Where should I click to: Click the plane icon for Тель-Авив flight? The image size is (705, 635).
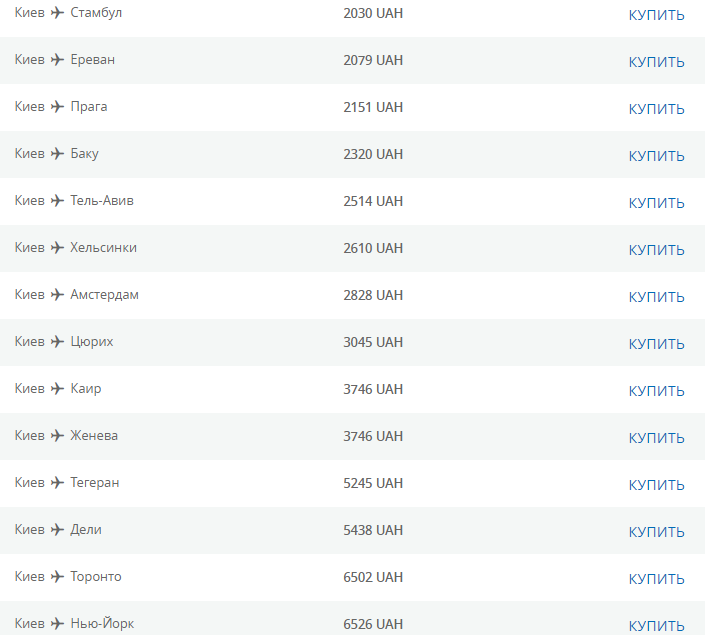57,201
